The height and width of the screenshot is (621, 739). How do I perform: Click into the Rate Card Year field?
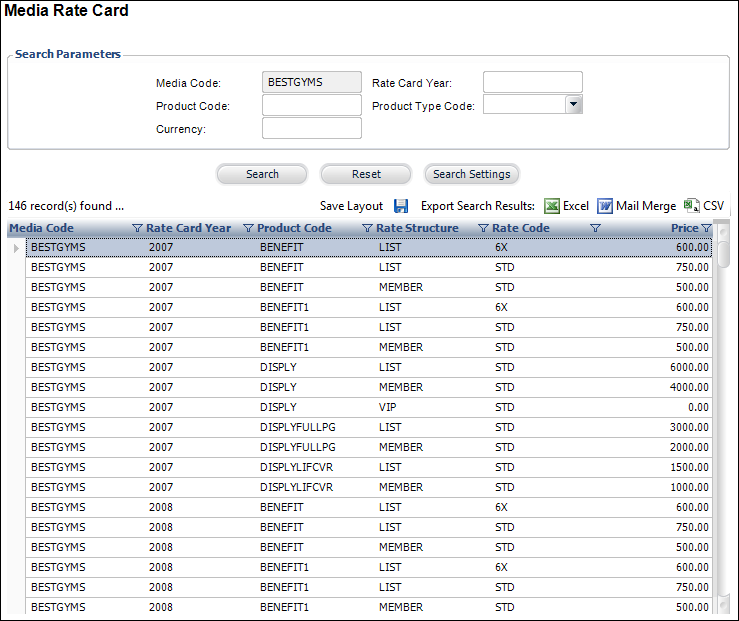[532, 83]
